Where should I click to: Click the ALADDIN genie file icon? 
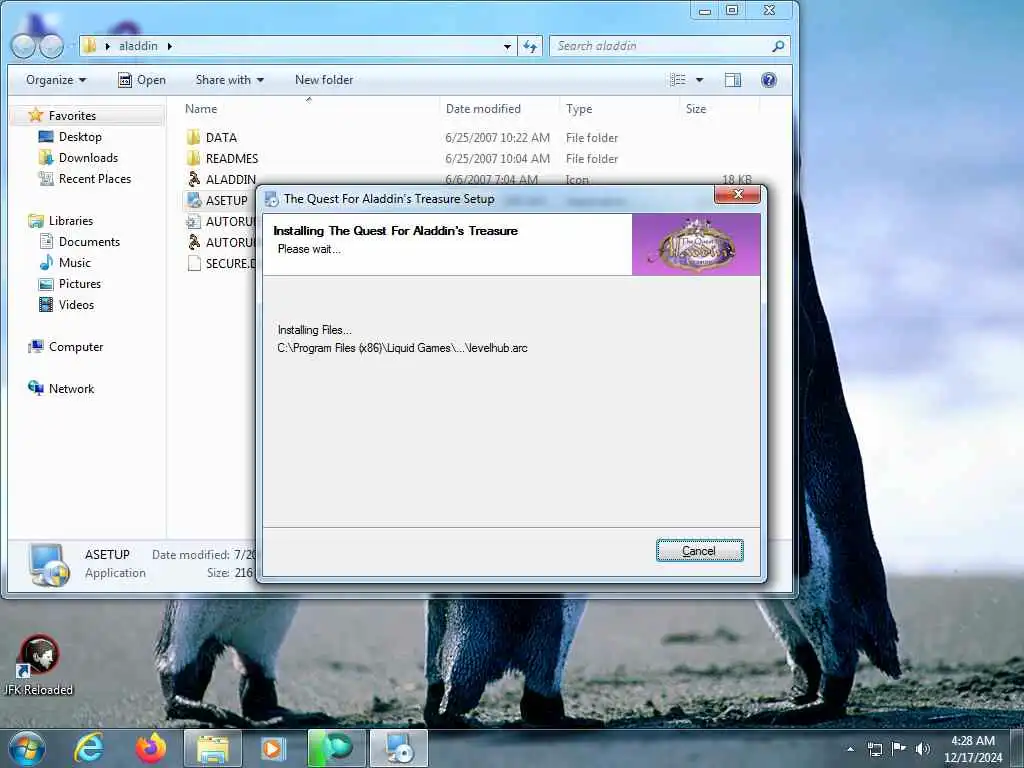[194, 179]
